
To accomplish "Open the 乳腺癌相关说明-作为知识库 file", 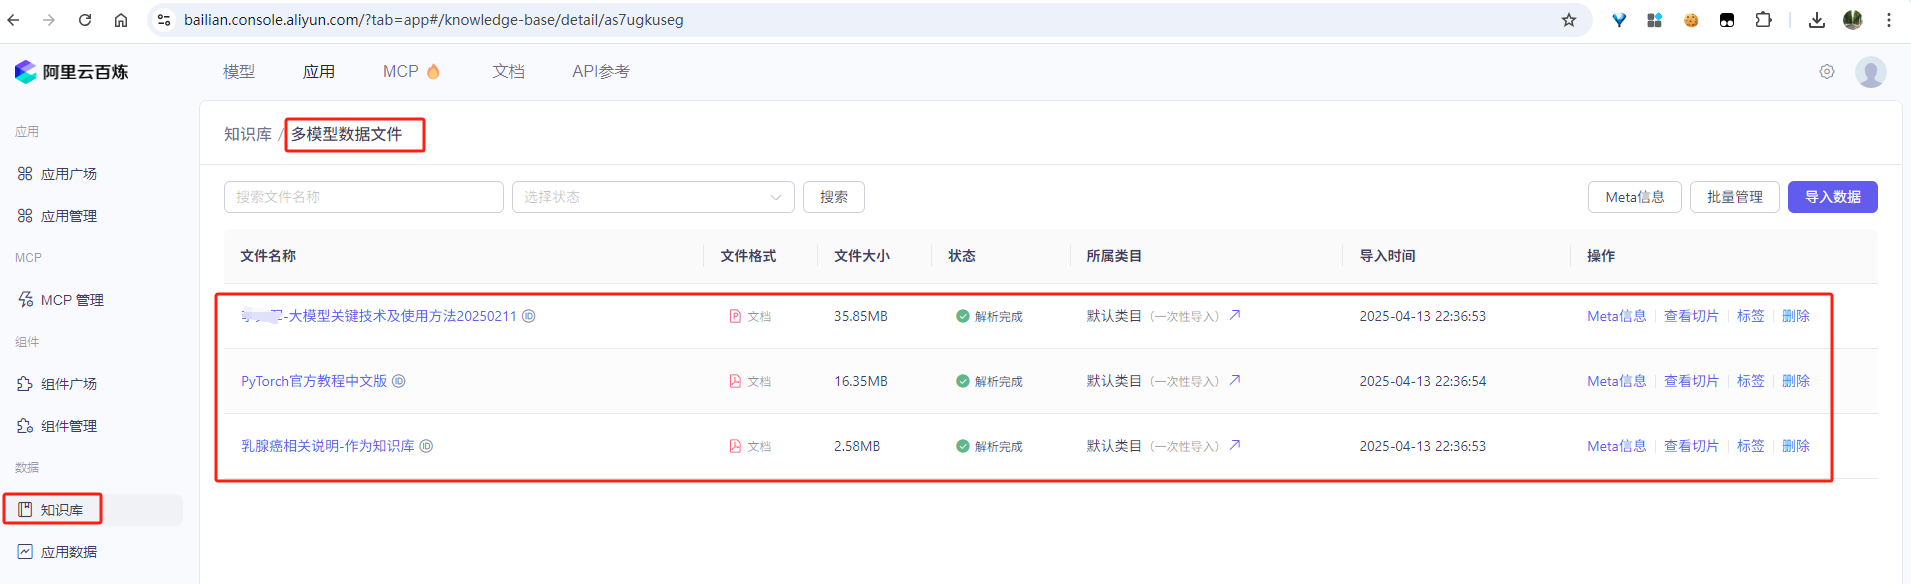I will click(x=328, y=446).
